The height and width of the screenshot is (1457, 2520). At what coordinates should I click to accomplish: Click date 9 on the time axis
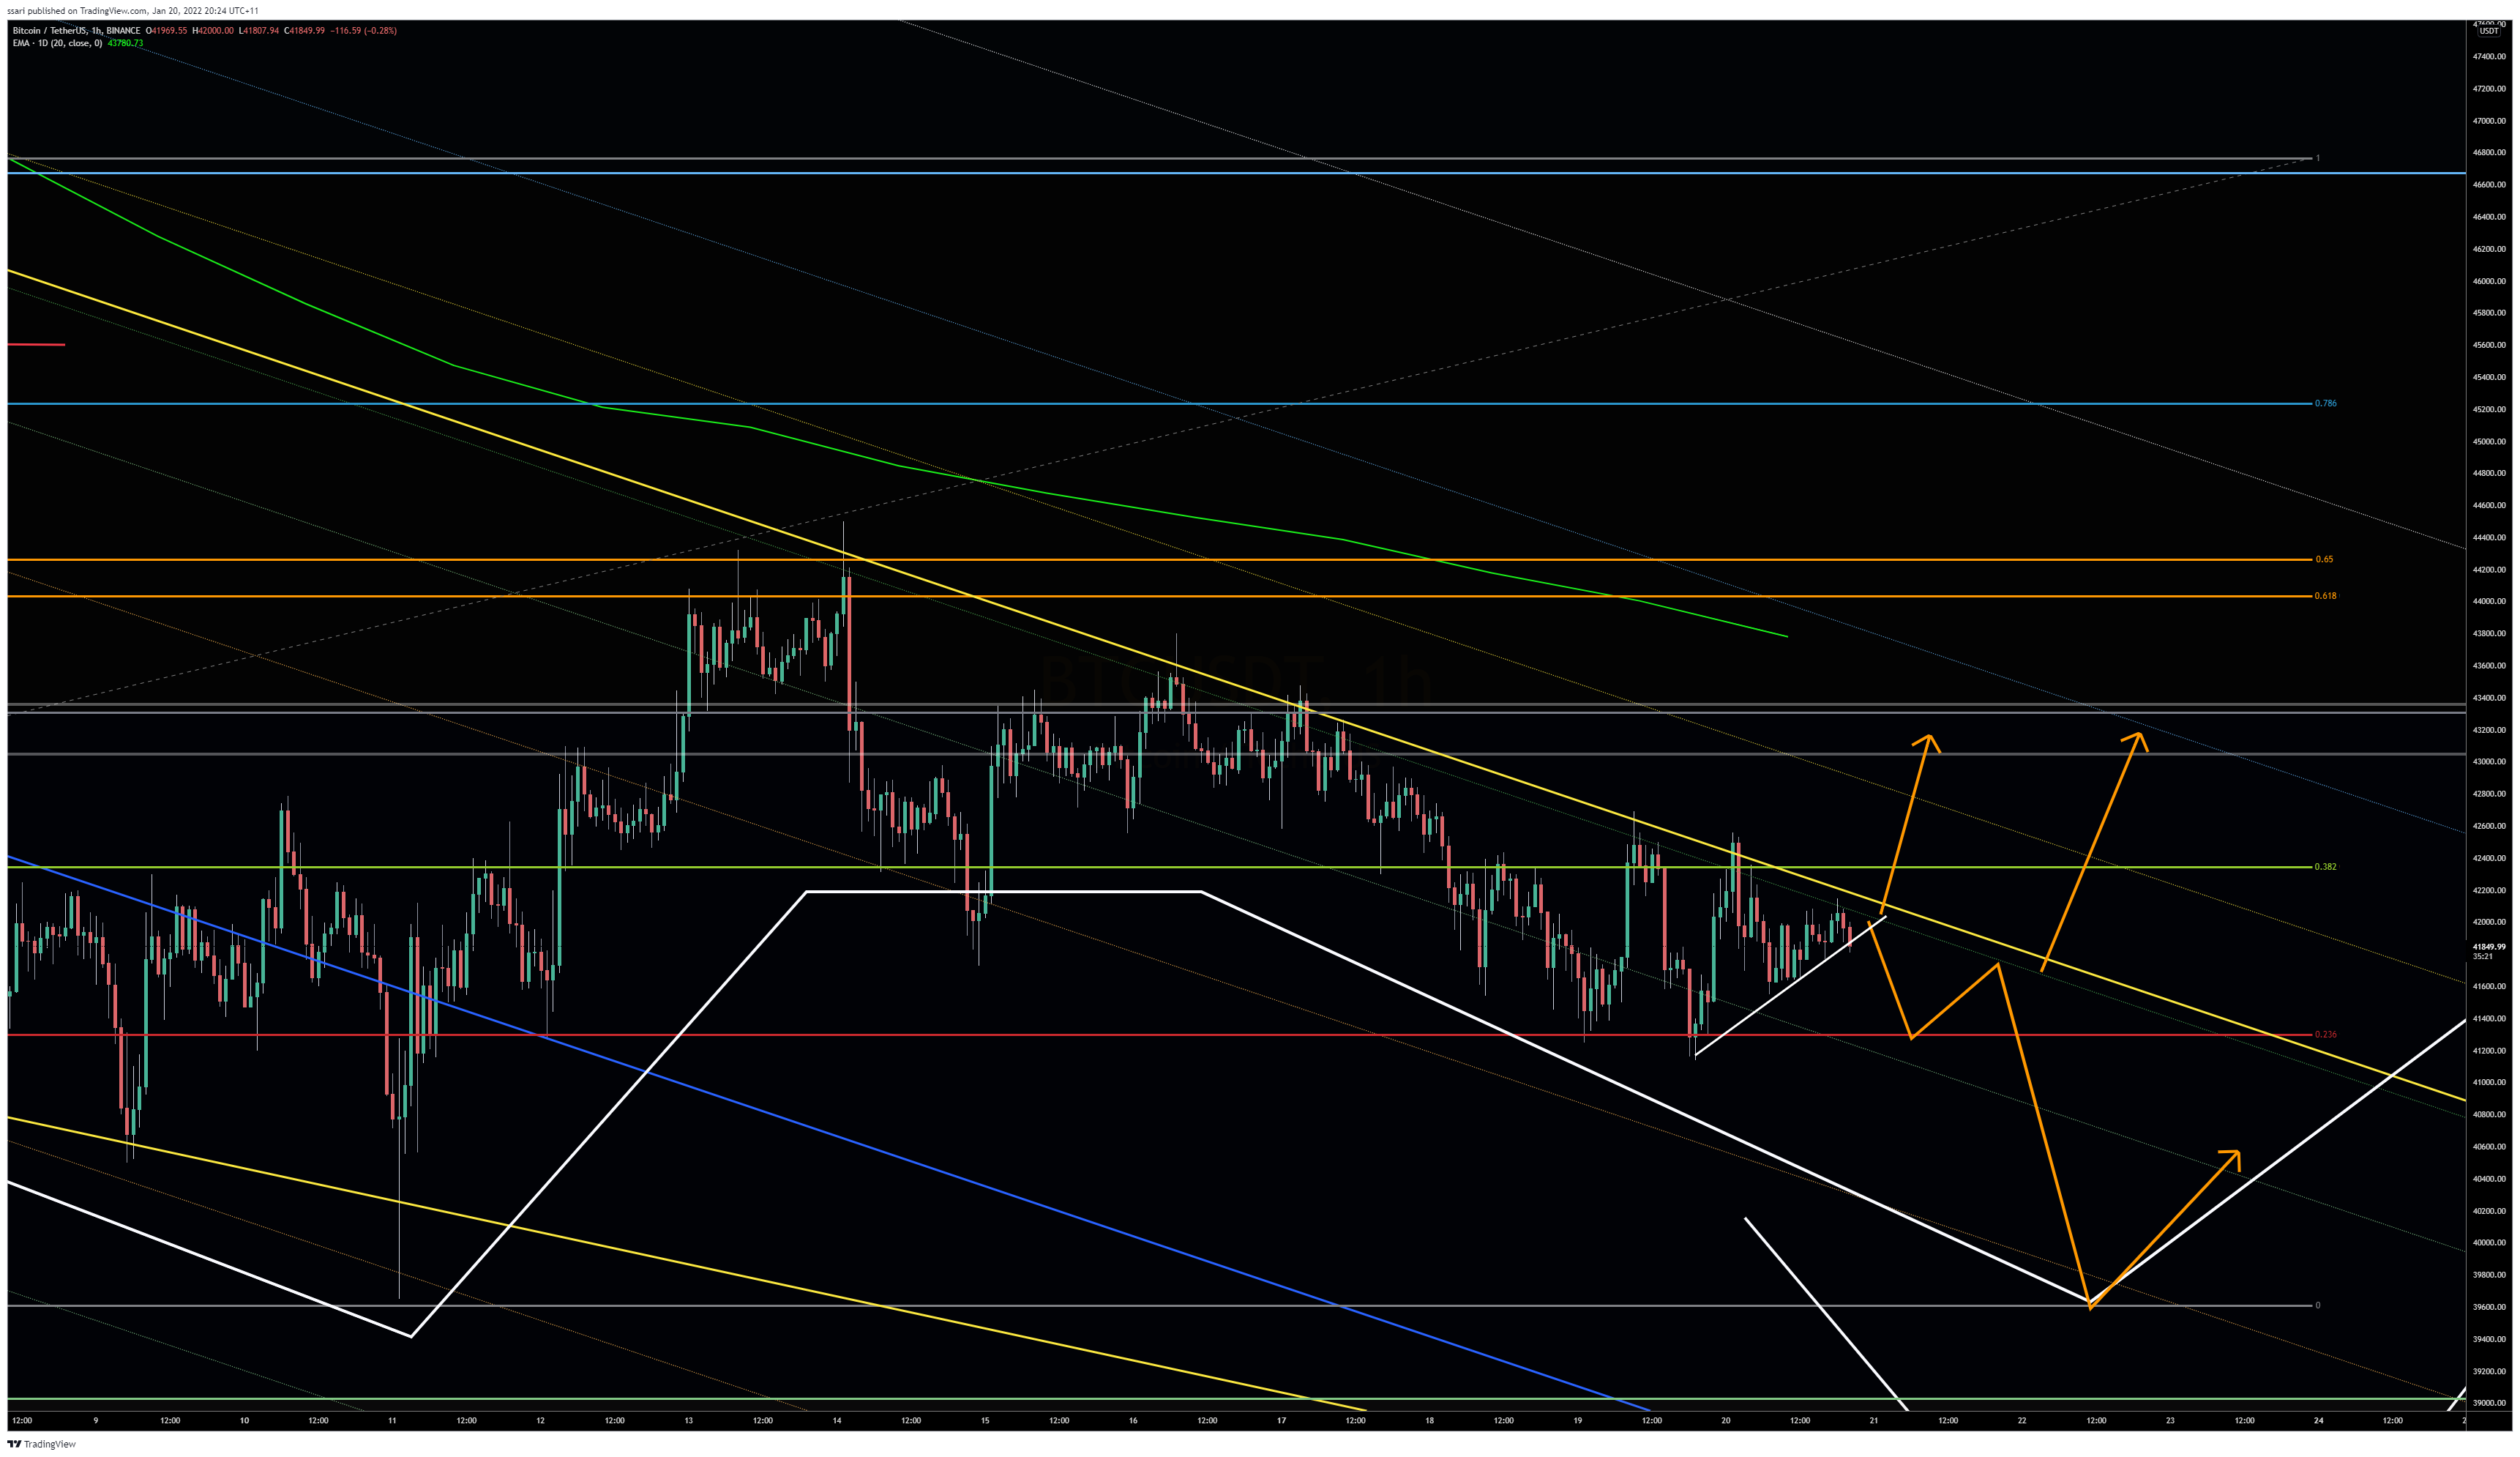[x=96, y=1420]
